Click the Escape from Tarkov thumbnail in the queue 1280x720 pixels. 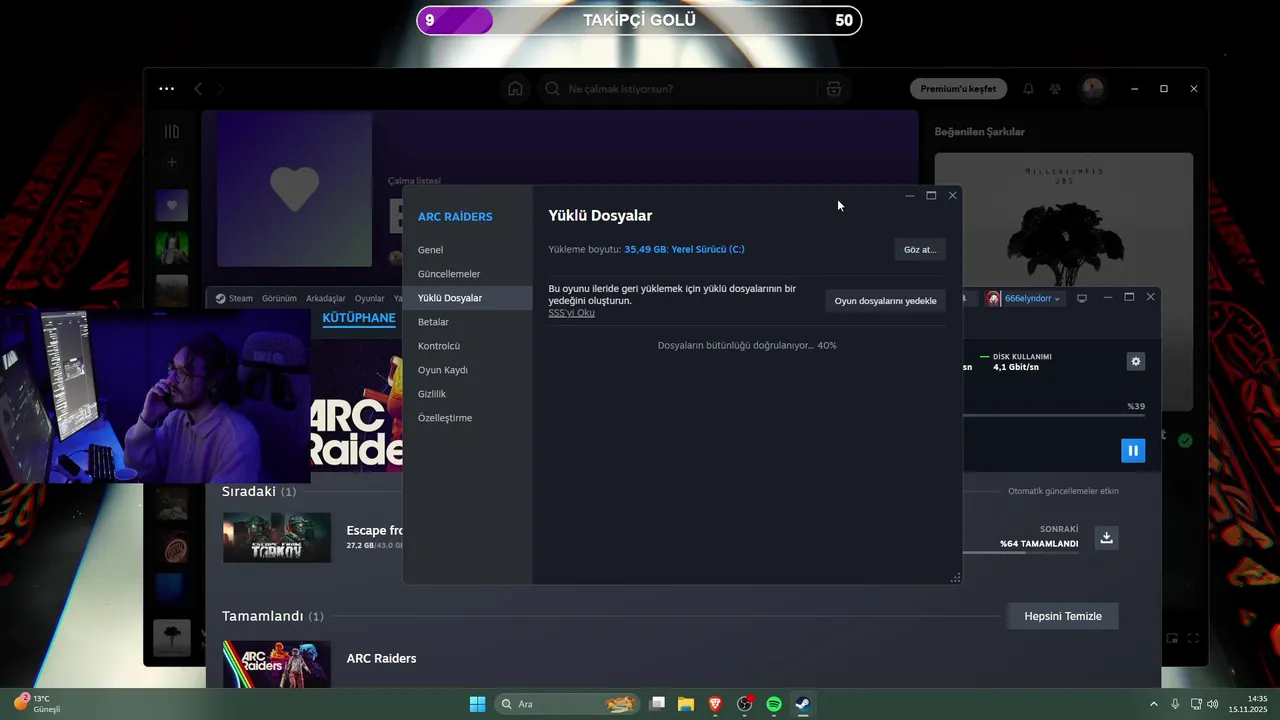pos(277,537)
